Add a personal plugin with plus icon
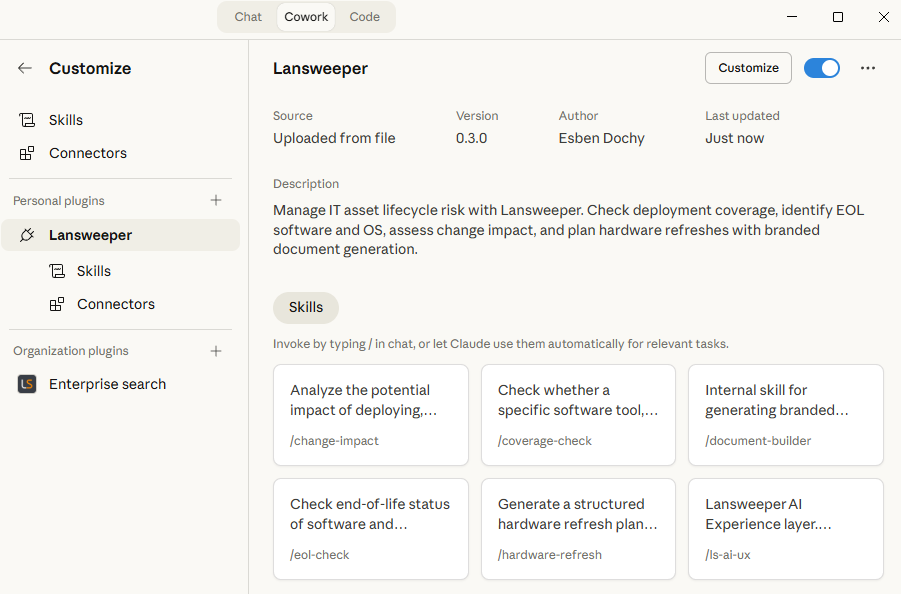The image size is (901, 594). [x=216, y=200]
